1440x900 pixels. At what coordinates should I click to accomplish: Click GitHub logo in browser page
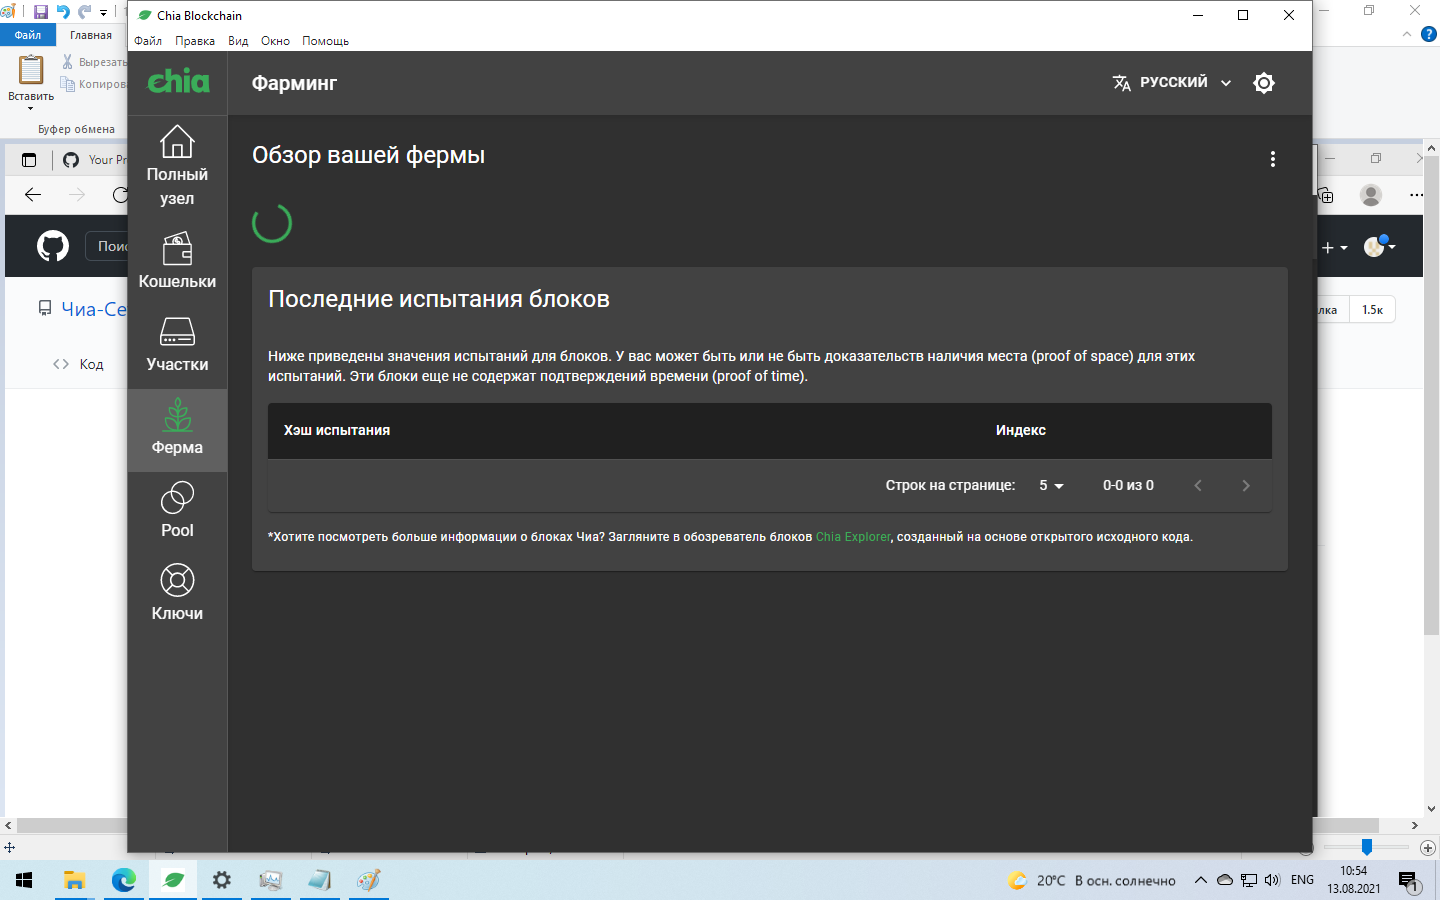coord(53,246)
